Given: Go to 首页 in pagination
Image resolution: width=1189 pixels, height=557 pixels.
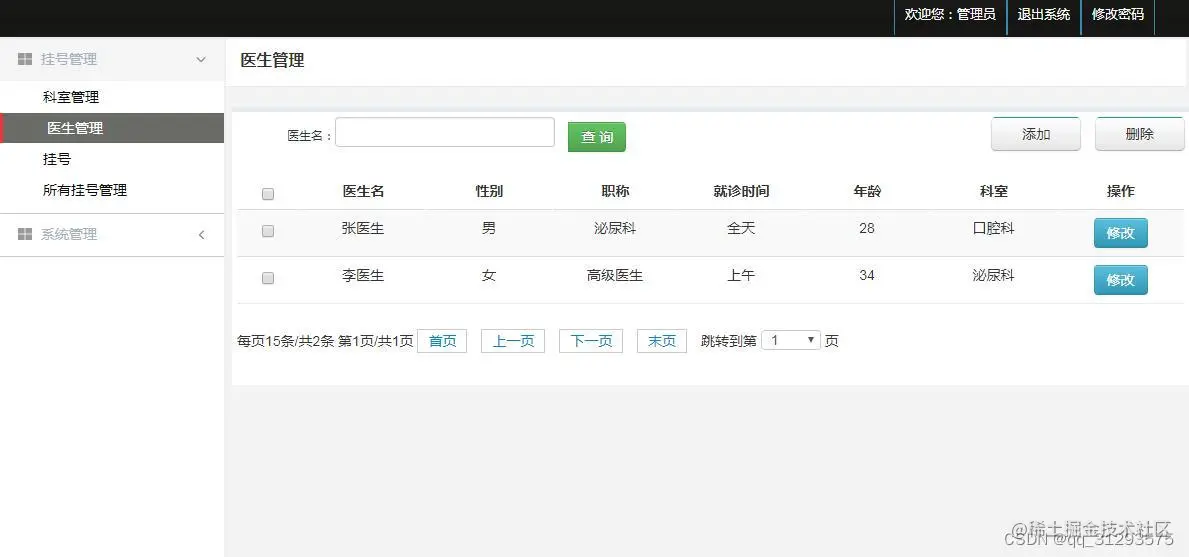Looking at the screenshot, I should point(442,341).
